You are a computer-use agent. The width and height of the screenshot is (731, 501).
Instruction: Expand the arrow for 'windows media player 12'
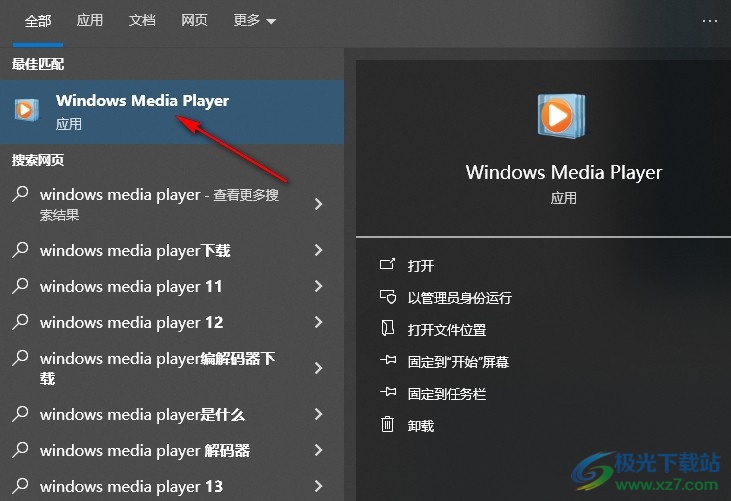318,322
